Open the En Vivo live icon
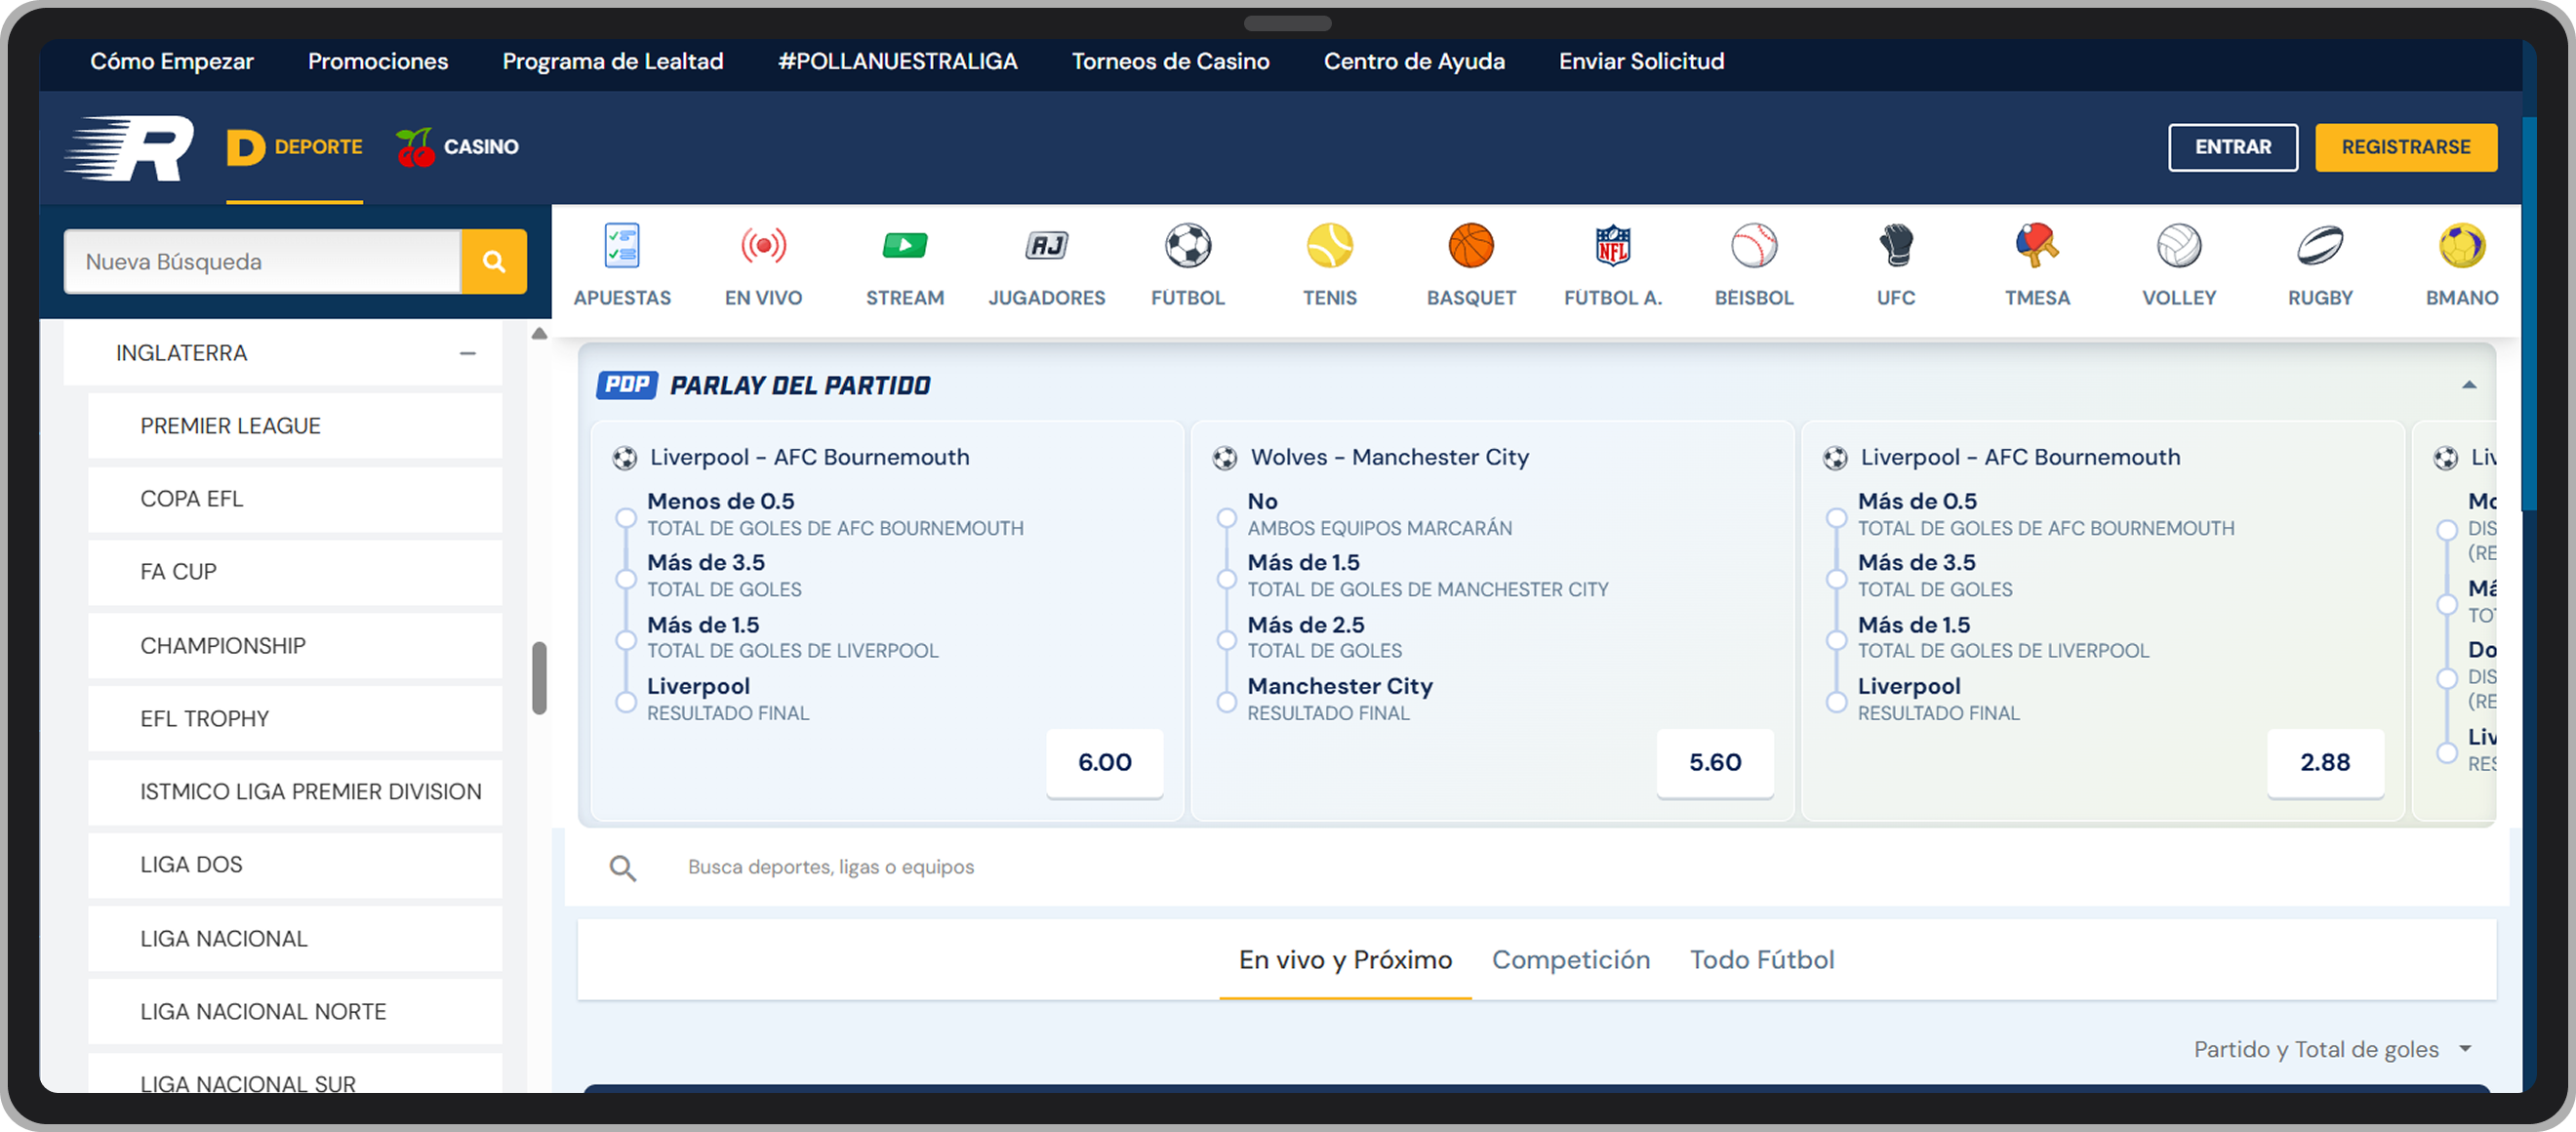 point(763,246)
